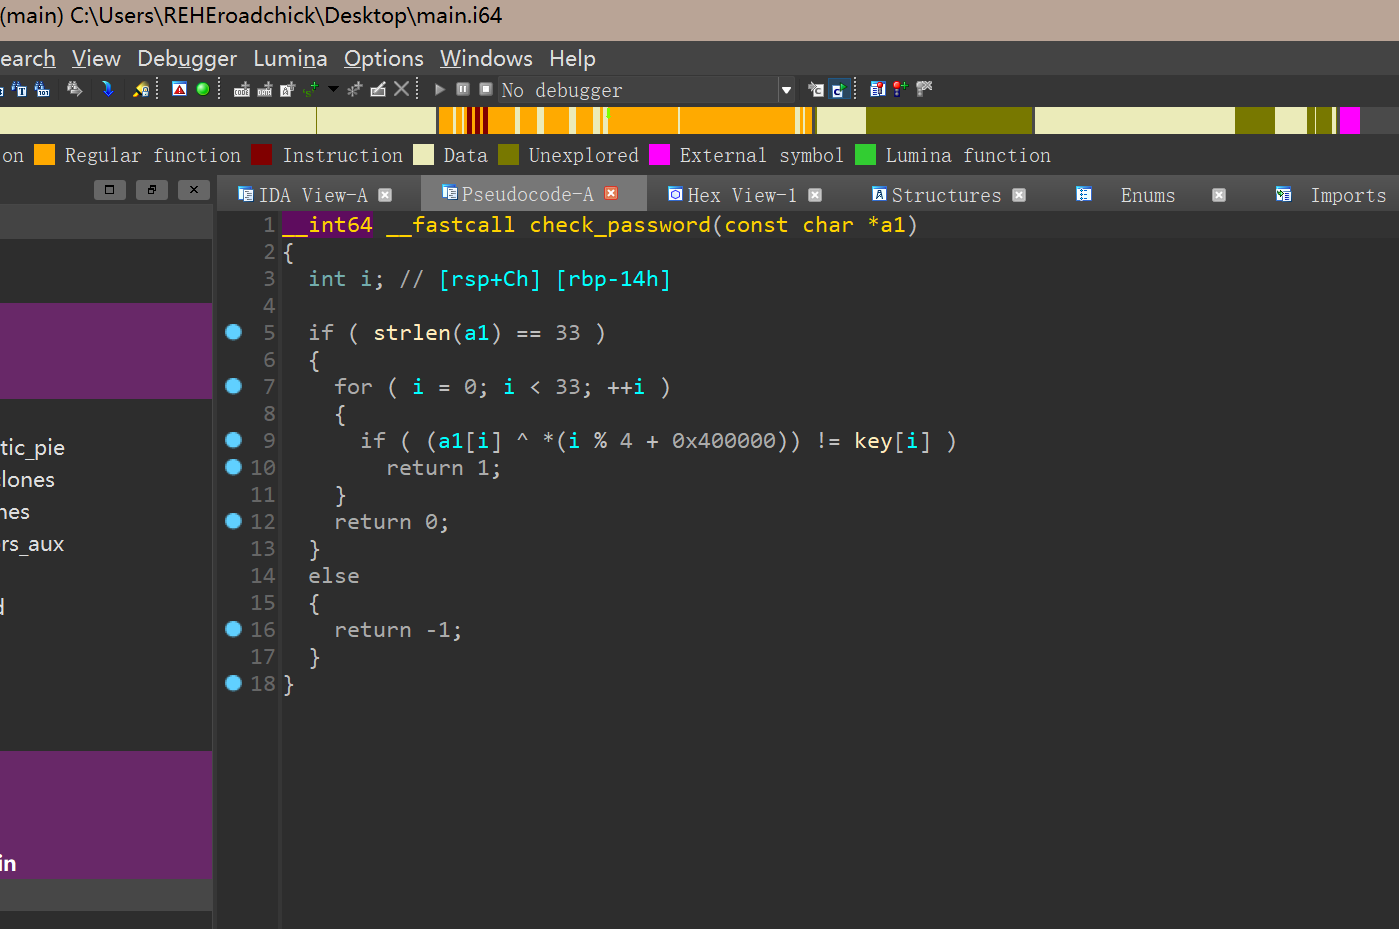
Task: Expand the small black toolbar dropdown arrow
Action: pos(333,89)
